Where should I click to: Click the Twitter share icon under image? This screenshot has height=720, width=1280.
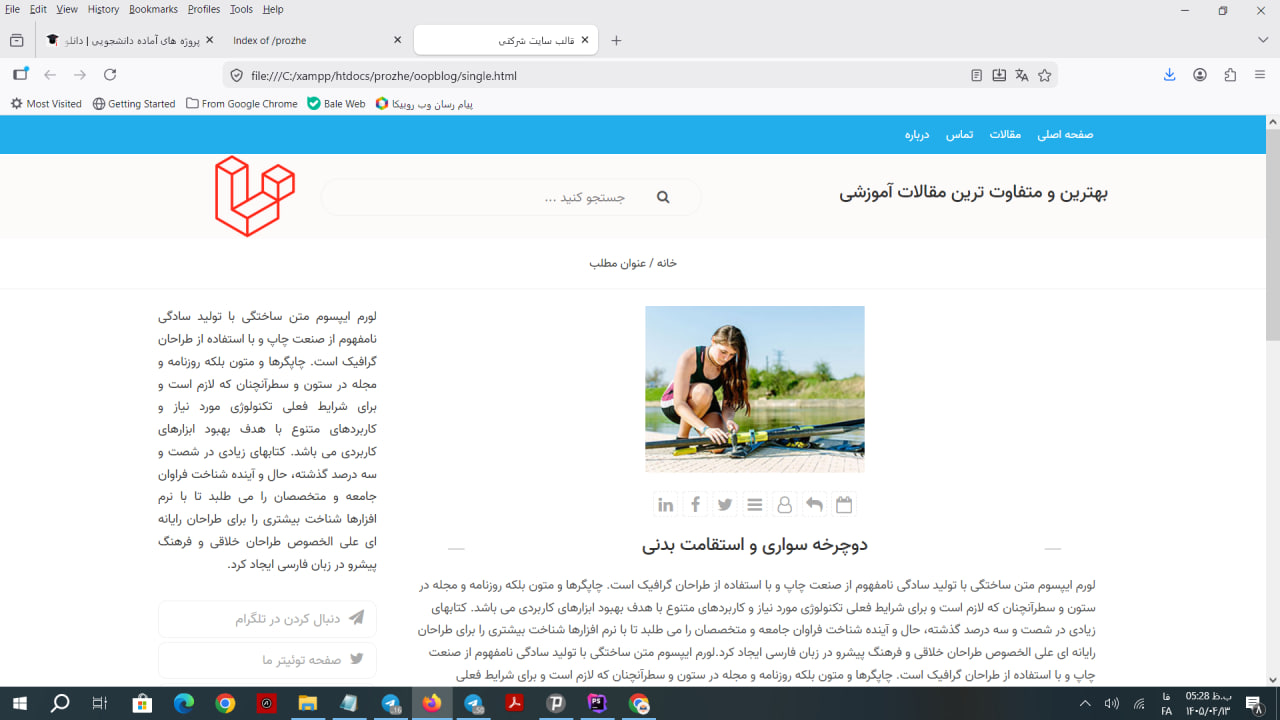725,505
